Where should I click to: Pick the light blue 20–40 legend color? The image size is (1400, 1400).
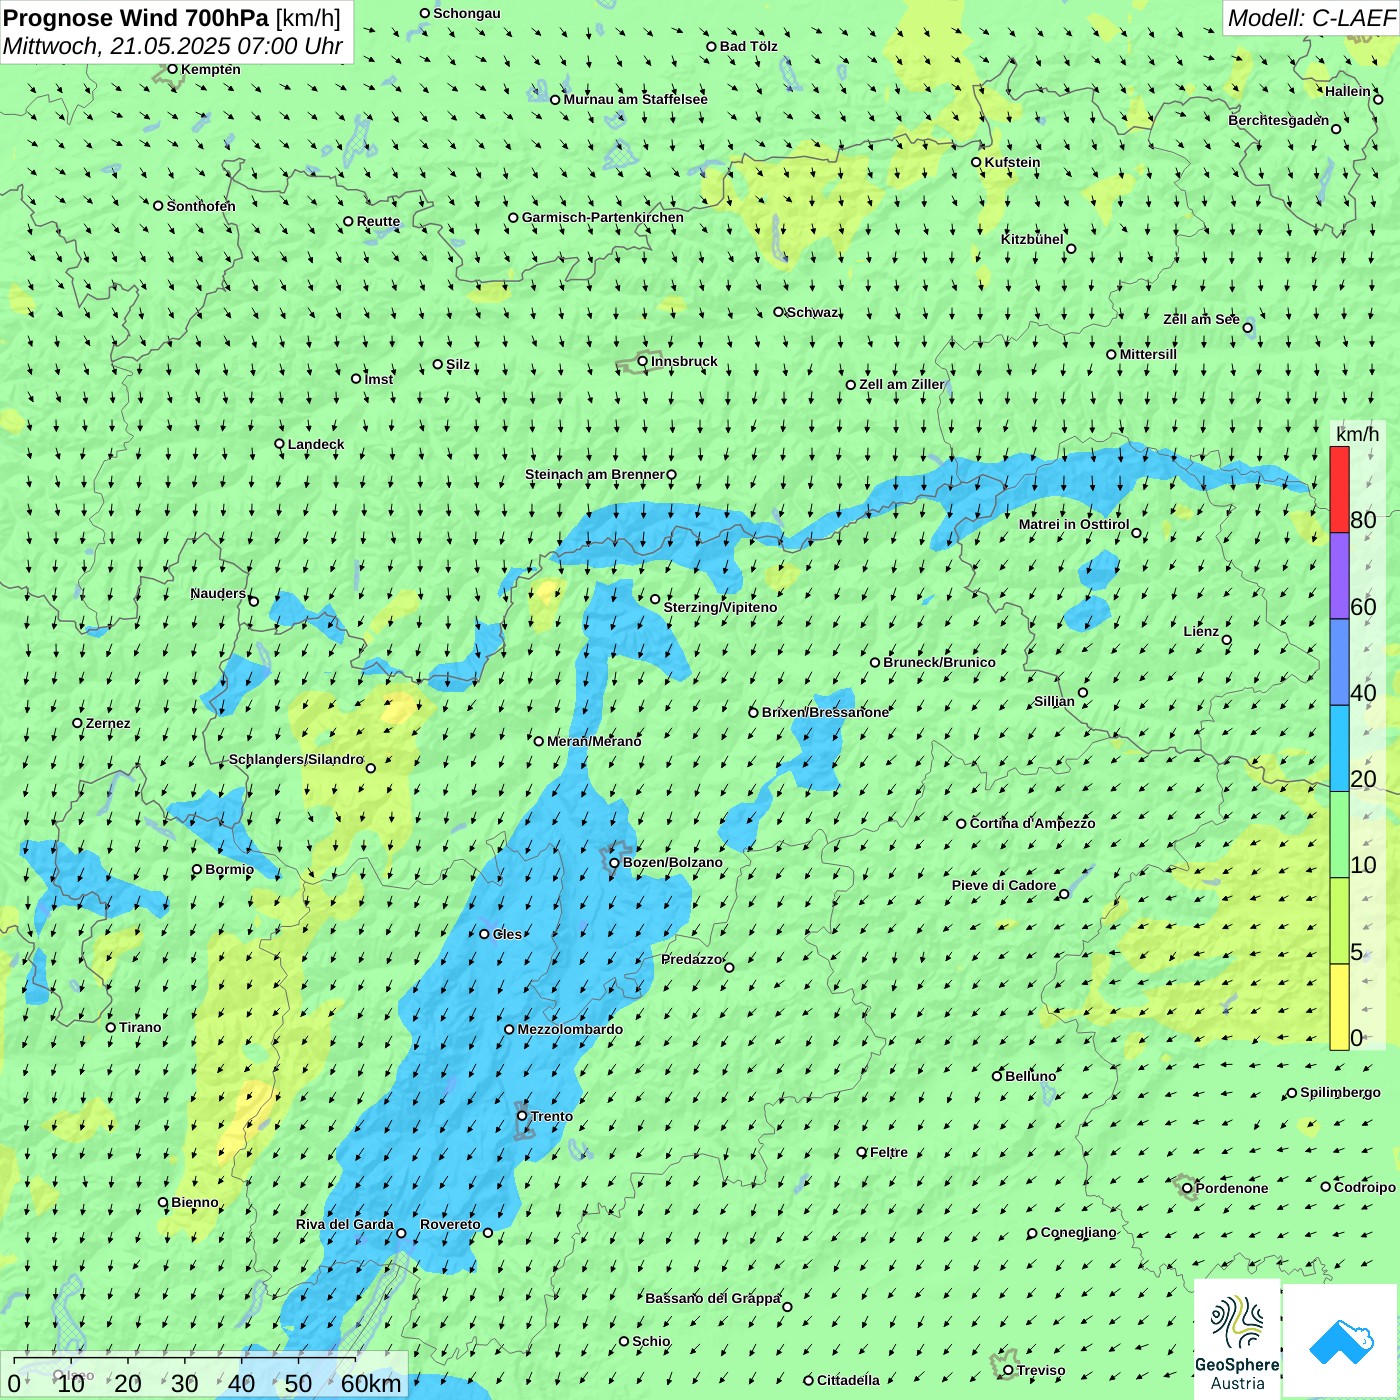[1339, 749]
